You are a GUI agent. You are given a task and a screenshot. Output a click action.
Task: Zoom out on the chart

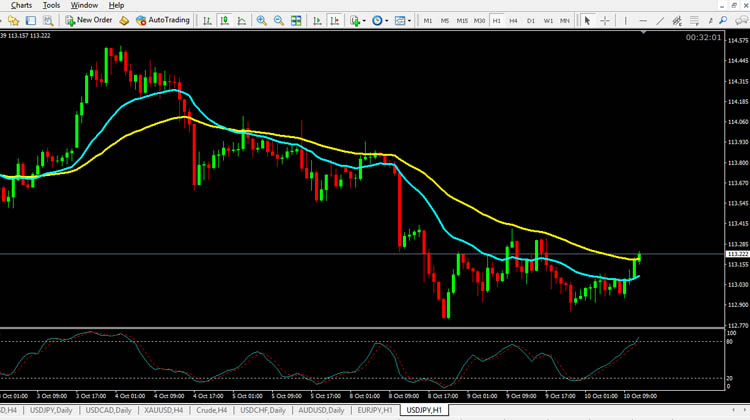click(278, 21)
